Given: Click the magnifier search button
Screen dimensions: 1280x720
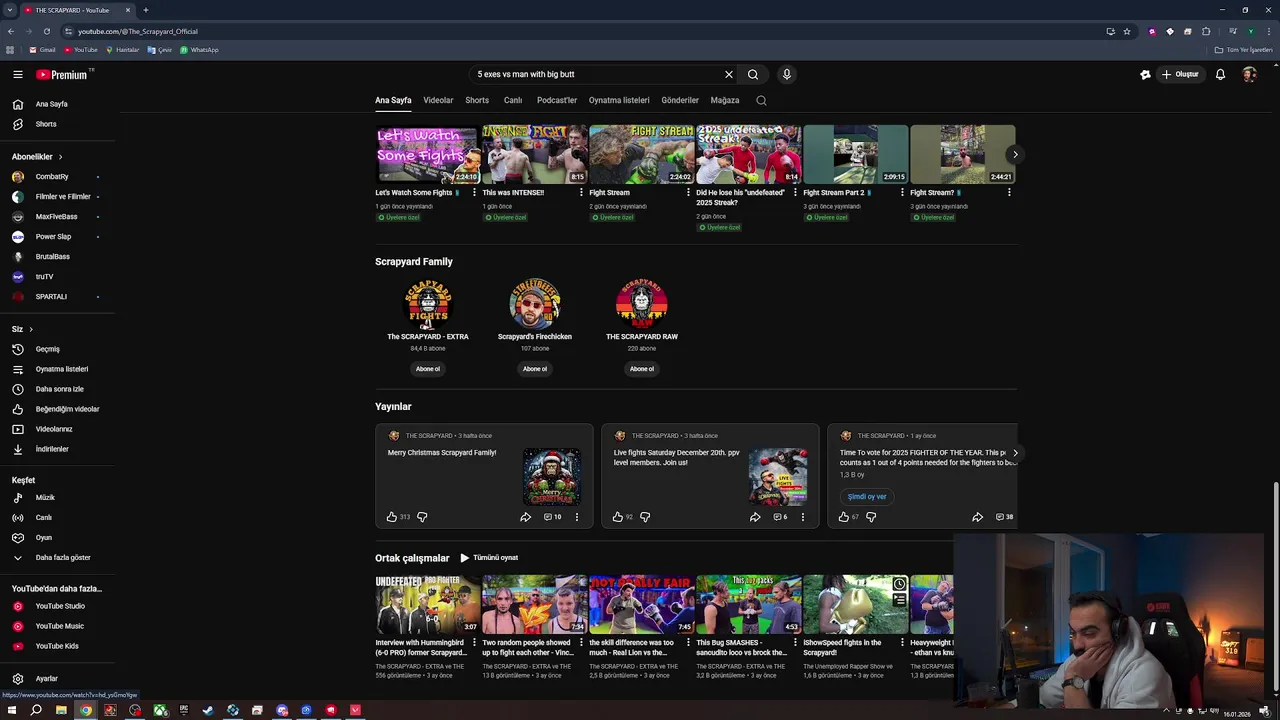Looking at the screenshot, I should click(753, 74).
